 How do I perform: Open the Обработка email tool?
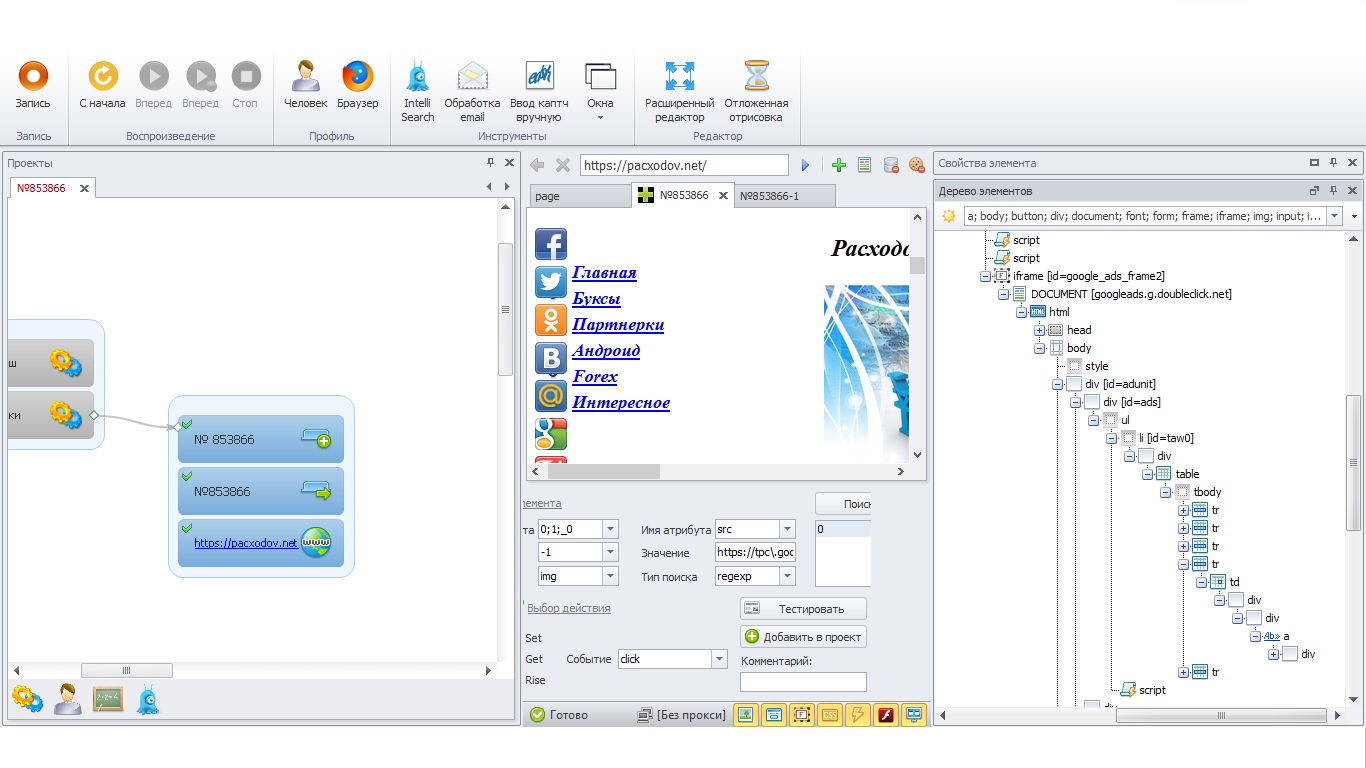(472, 91)
